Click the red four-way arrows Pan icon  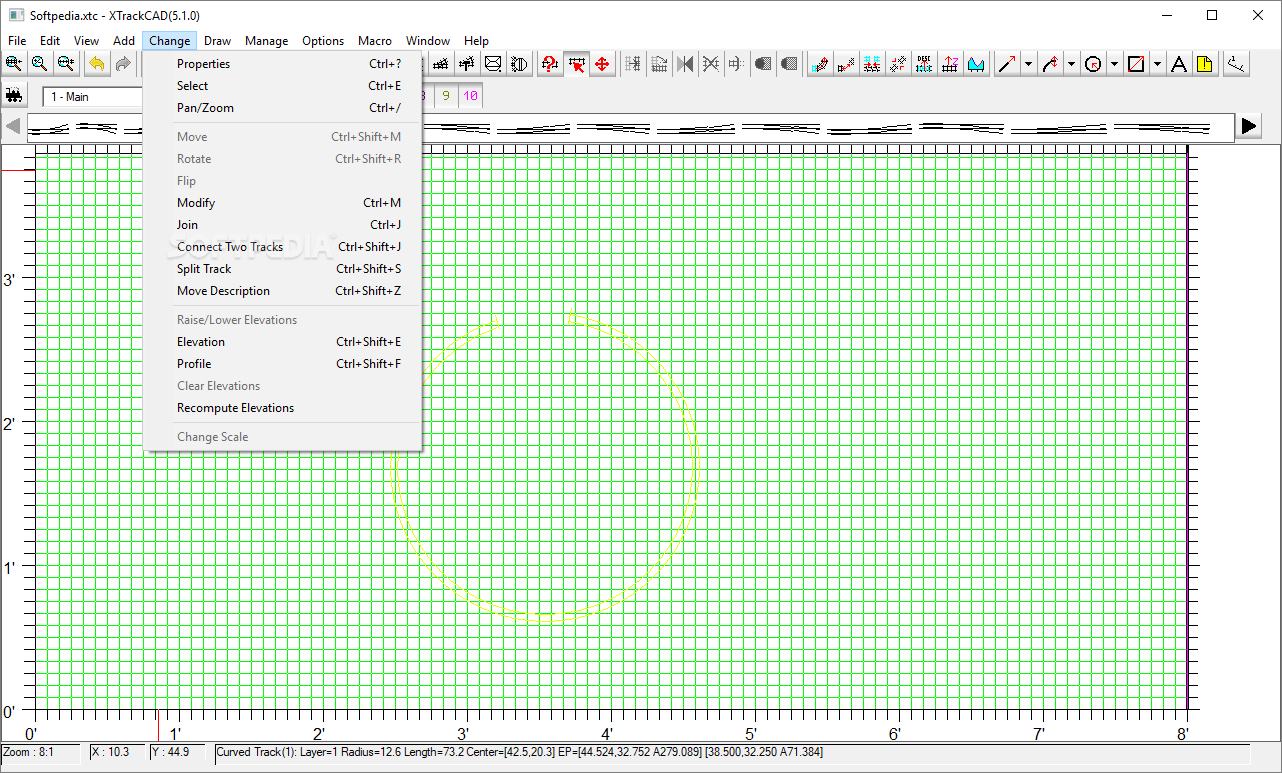[602, 64]
